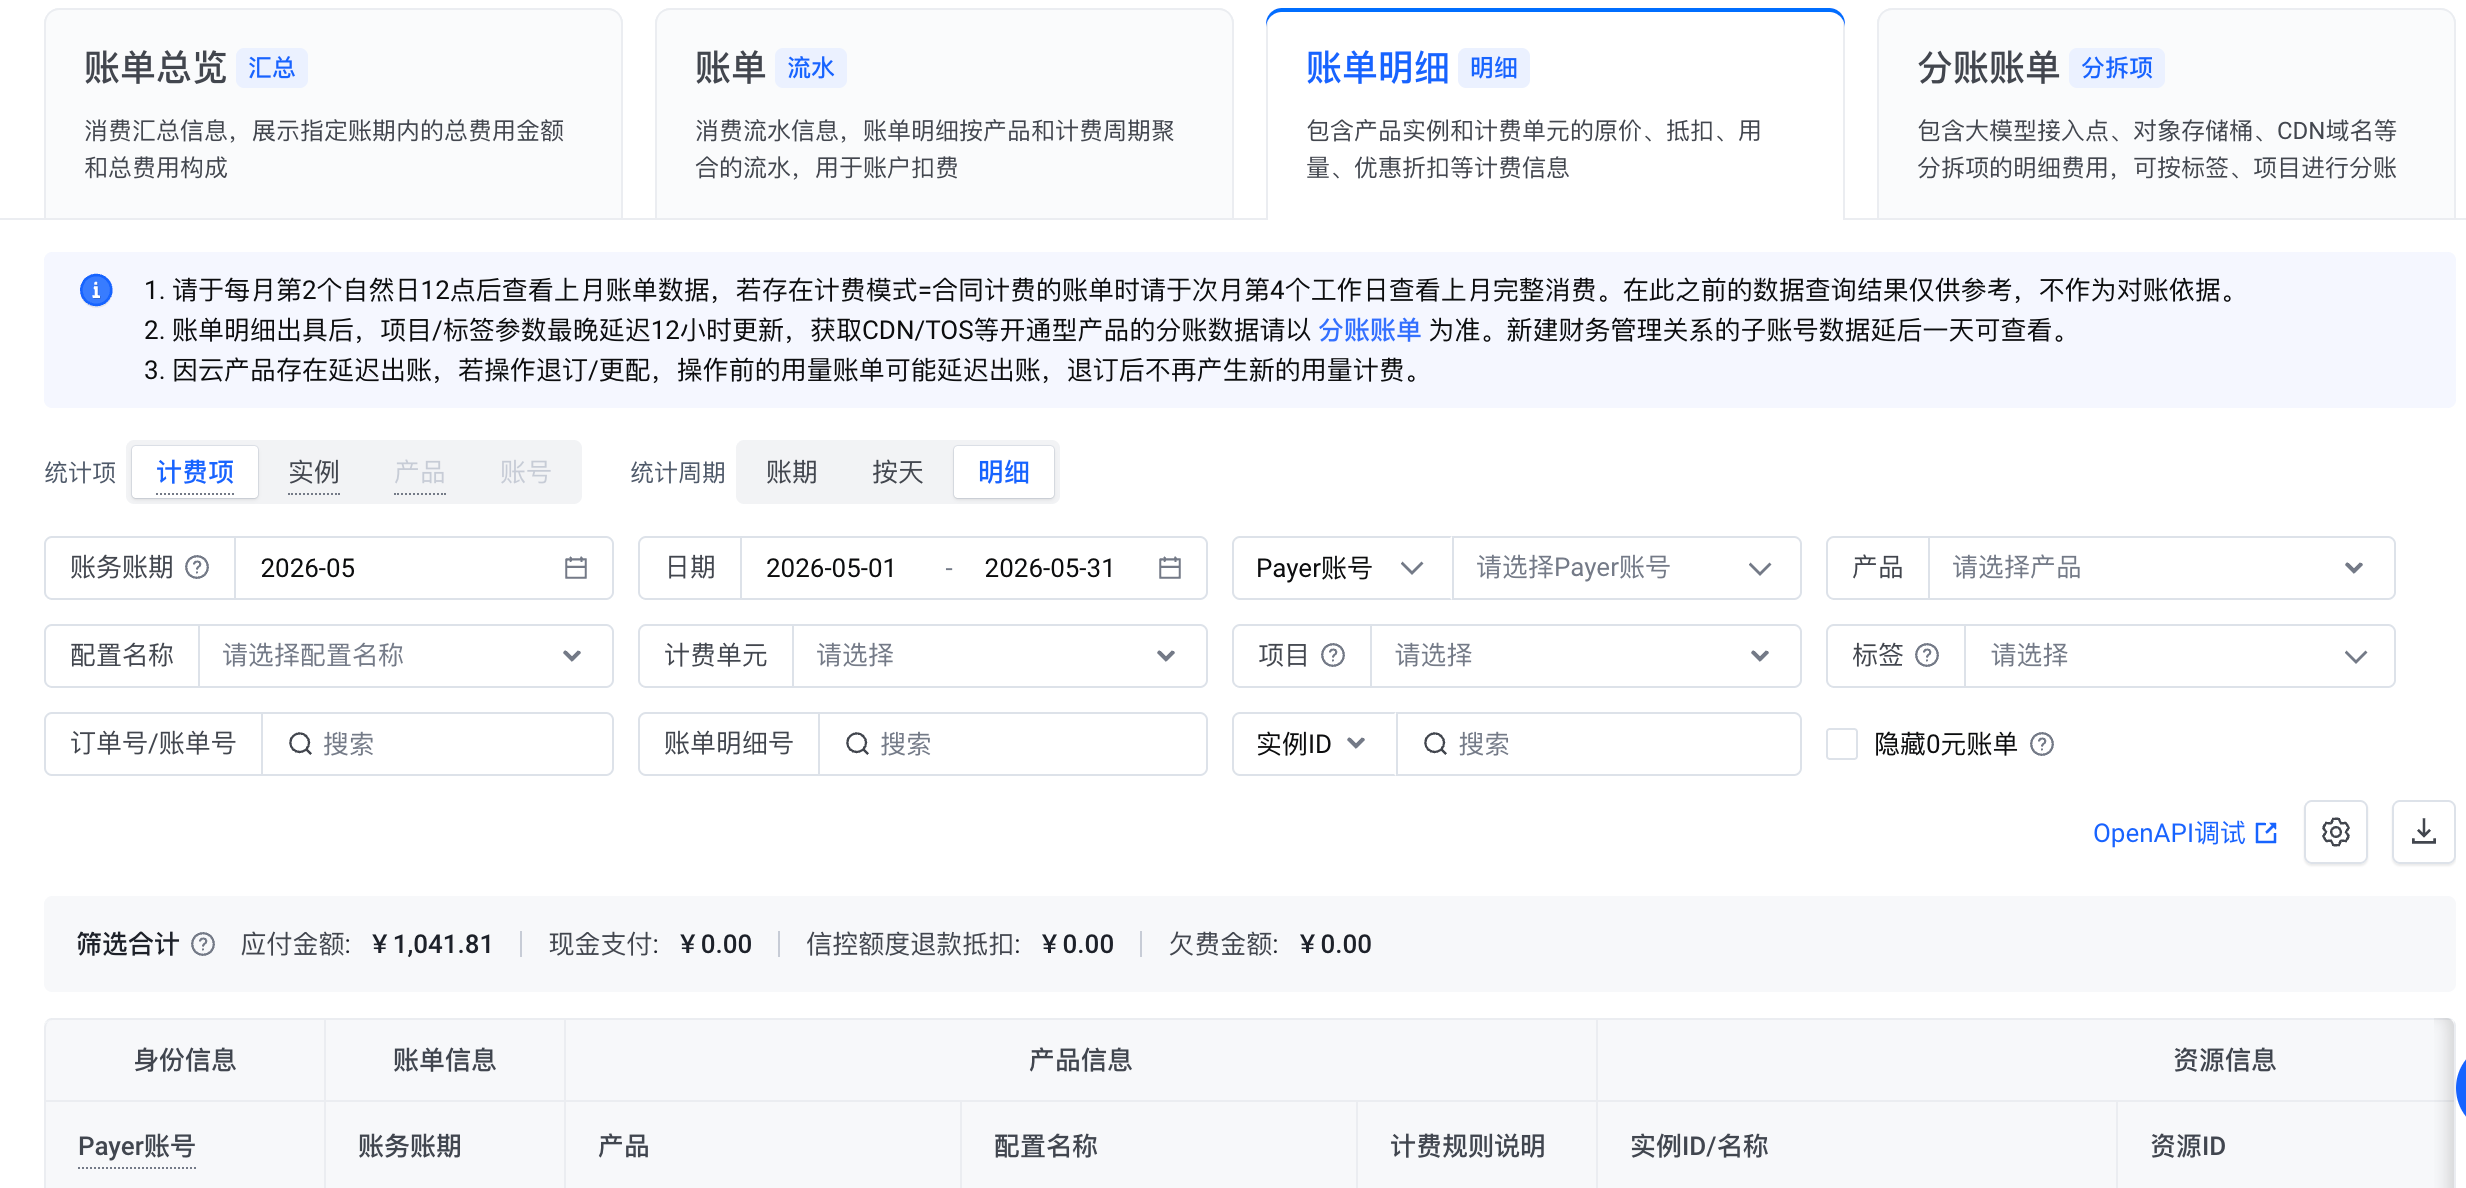
Task: Click the download export icon
Action: click(x=2423, y=832)
